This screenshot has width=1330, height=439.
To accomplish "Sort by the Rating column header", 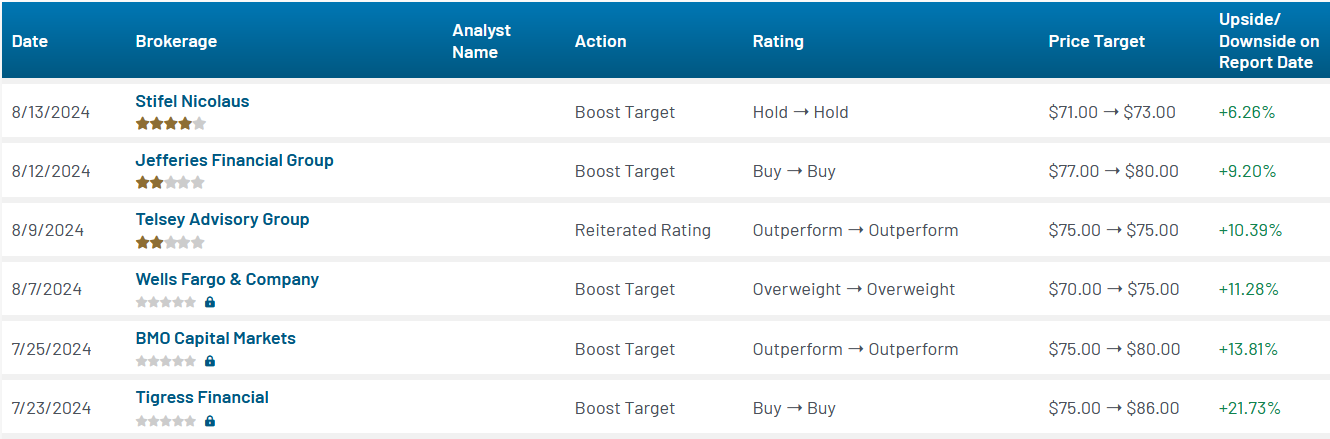I will click(778, 41).
